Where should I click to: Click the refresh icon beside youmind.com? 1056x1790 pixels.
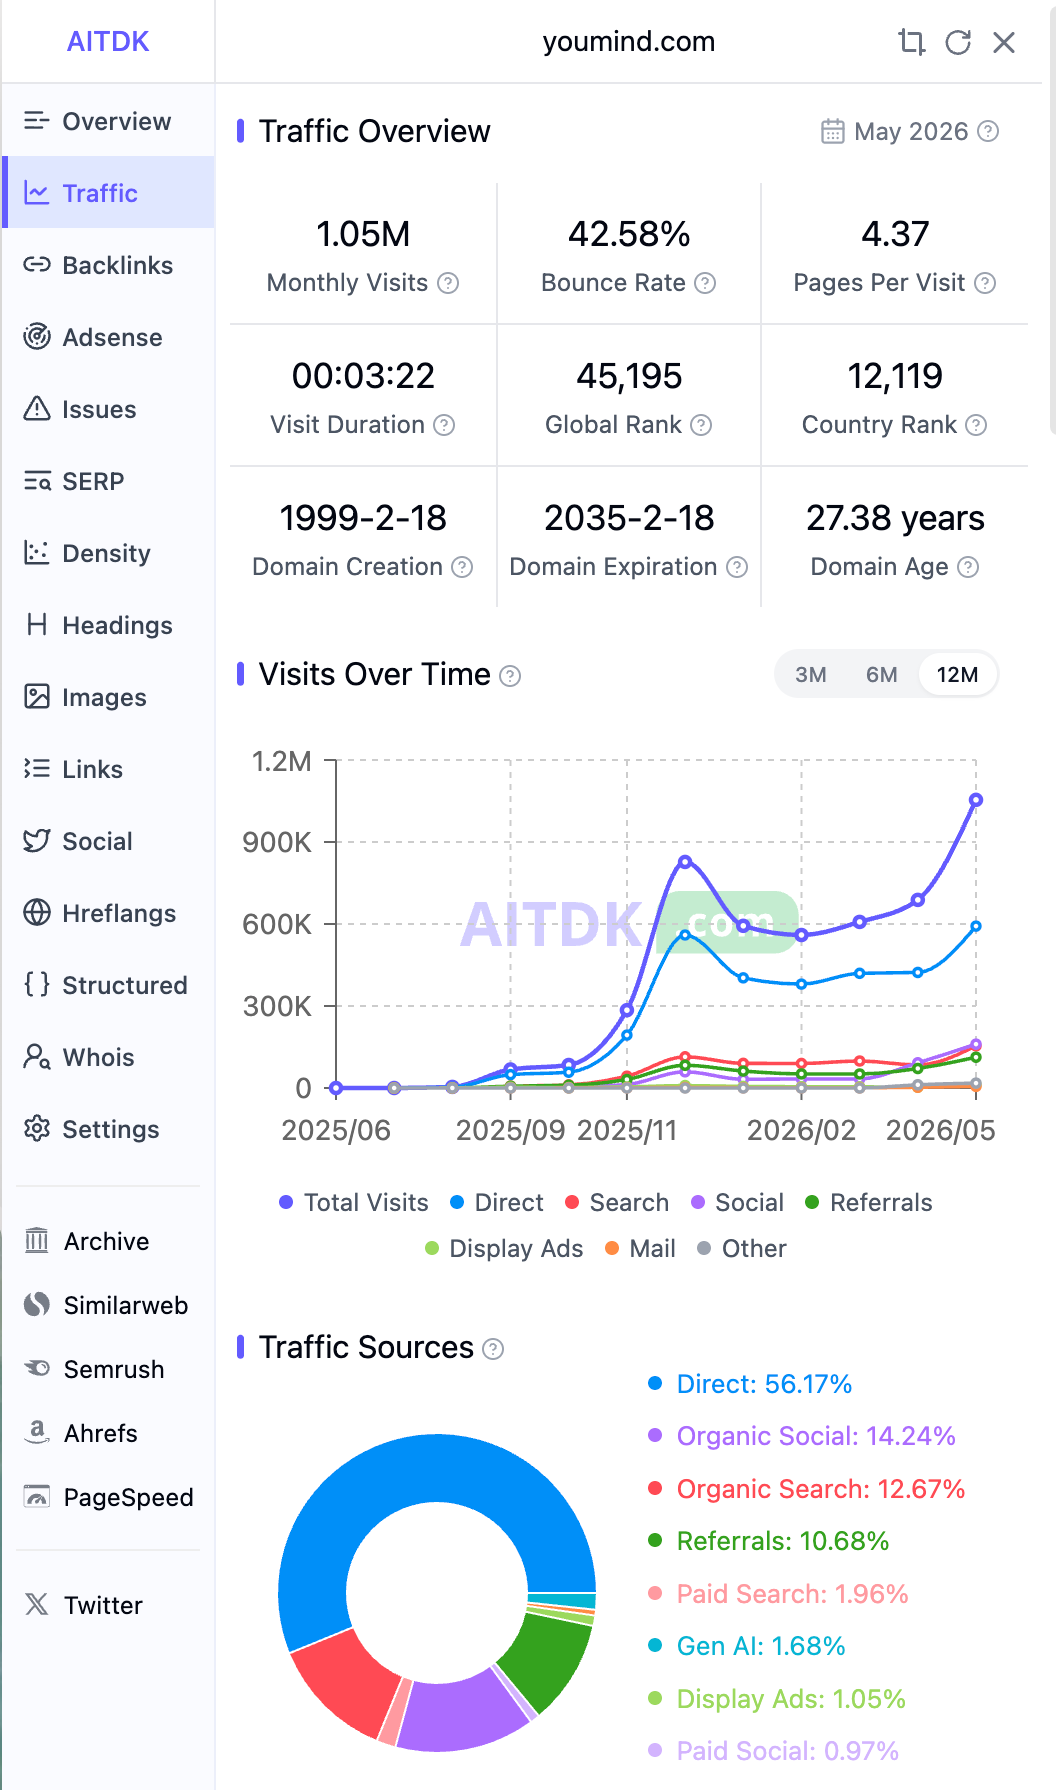958,42
